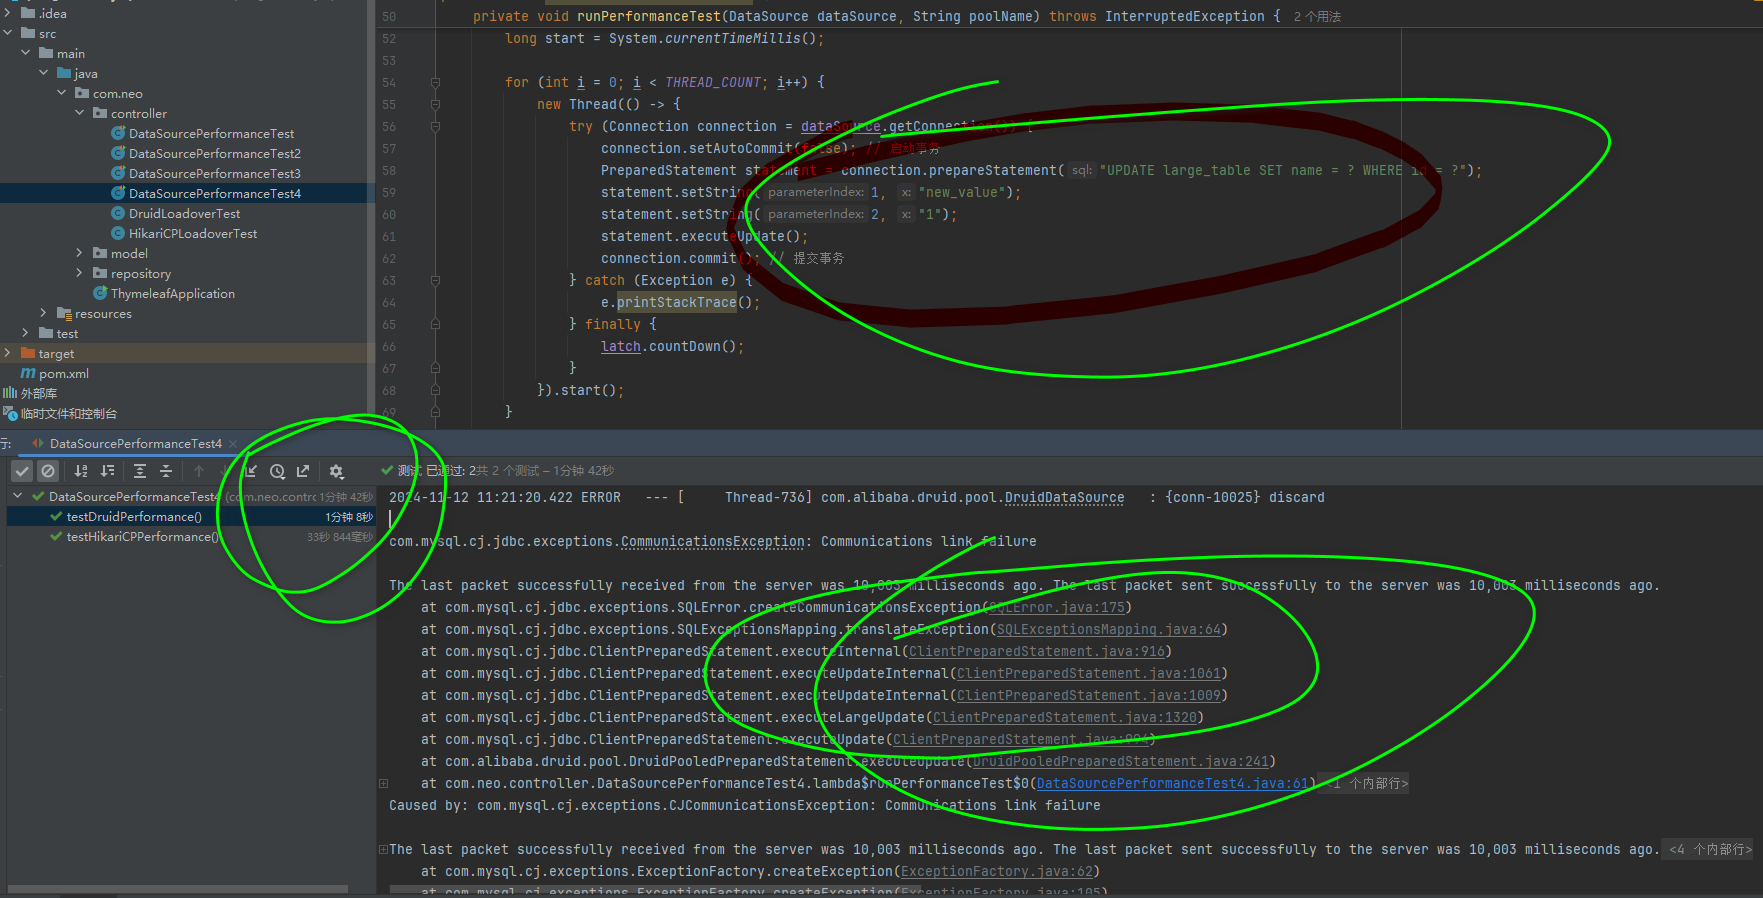Click DataSourcePerformanceTest4 class icon
Screen dimensions: 1763x898
[118, 193]
